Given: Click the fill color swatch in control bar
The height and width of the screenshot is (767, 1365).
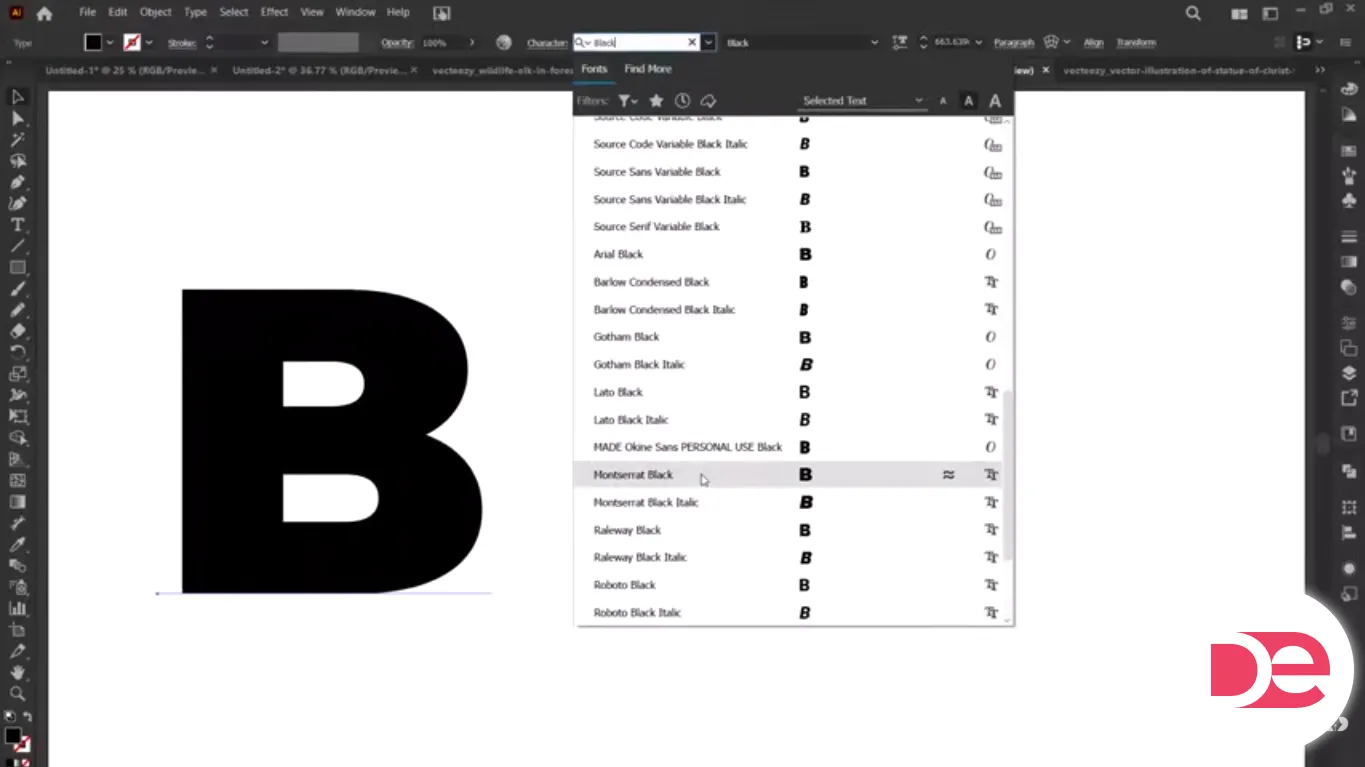Looking at the screenshot, I should coord(93,43).
